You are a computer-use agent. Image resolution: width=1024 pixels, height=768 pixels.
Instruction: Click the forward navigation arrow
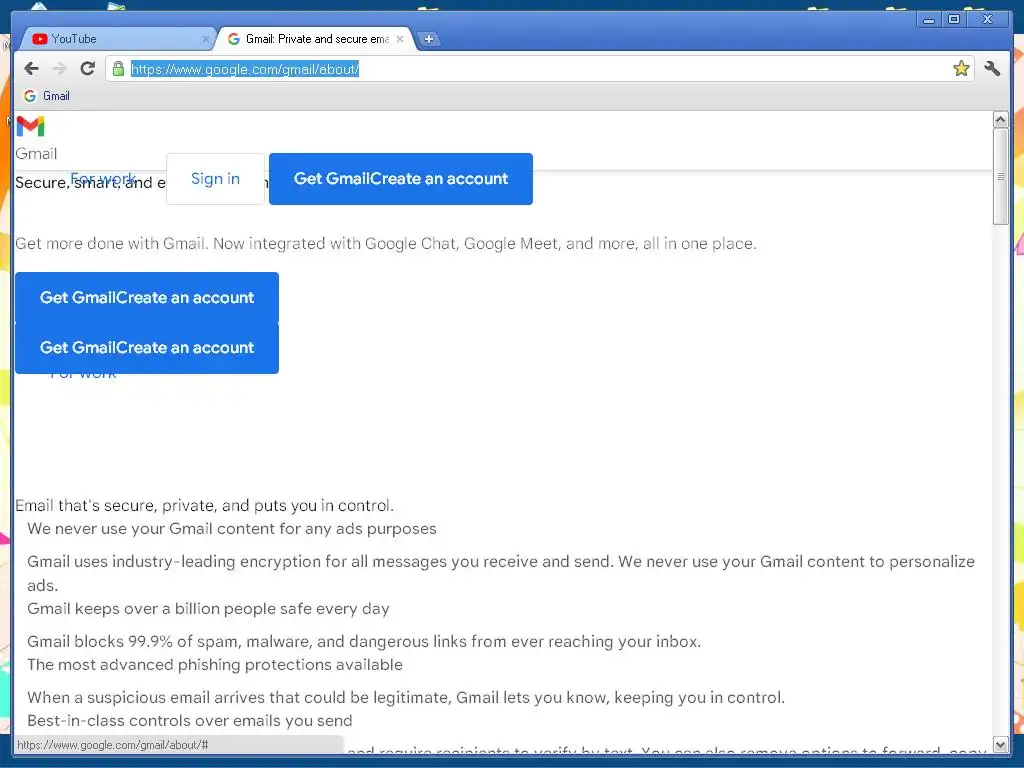(x=59, y=69)
